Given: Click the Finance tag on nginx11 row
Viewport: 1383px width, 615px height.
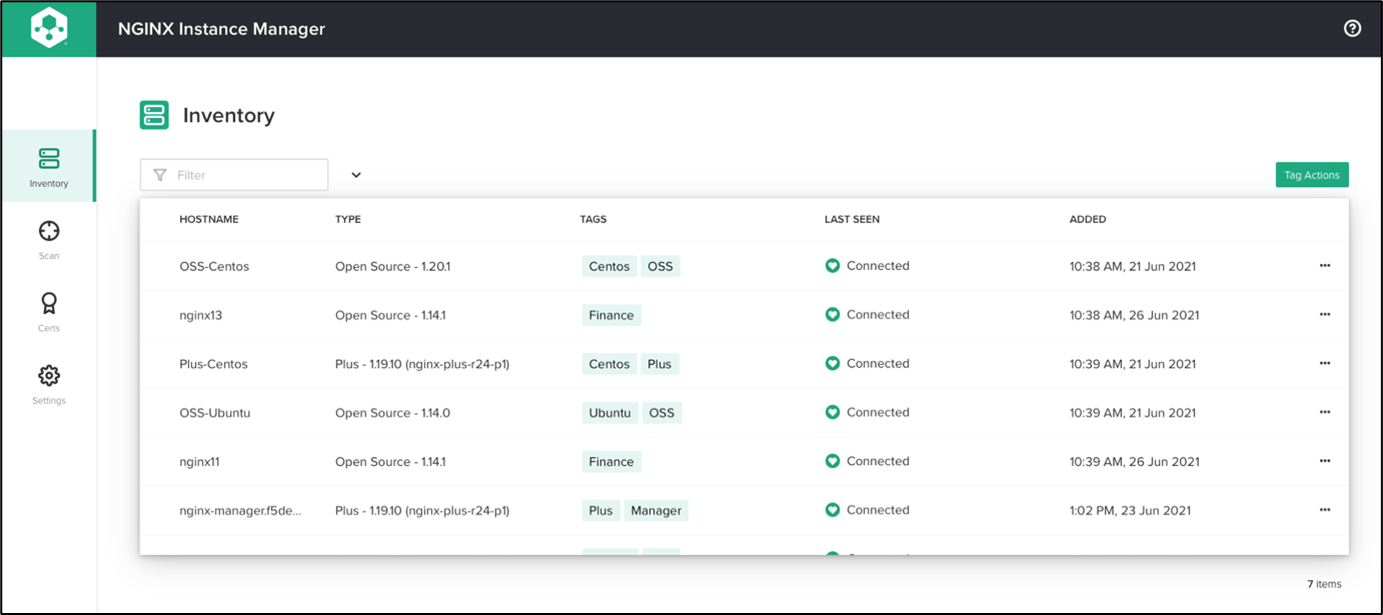Looking at the screenshot, I should pos(611,462).
